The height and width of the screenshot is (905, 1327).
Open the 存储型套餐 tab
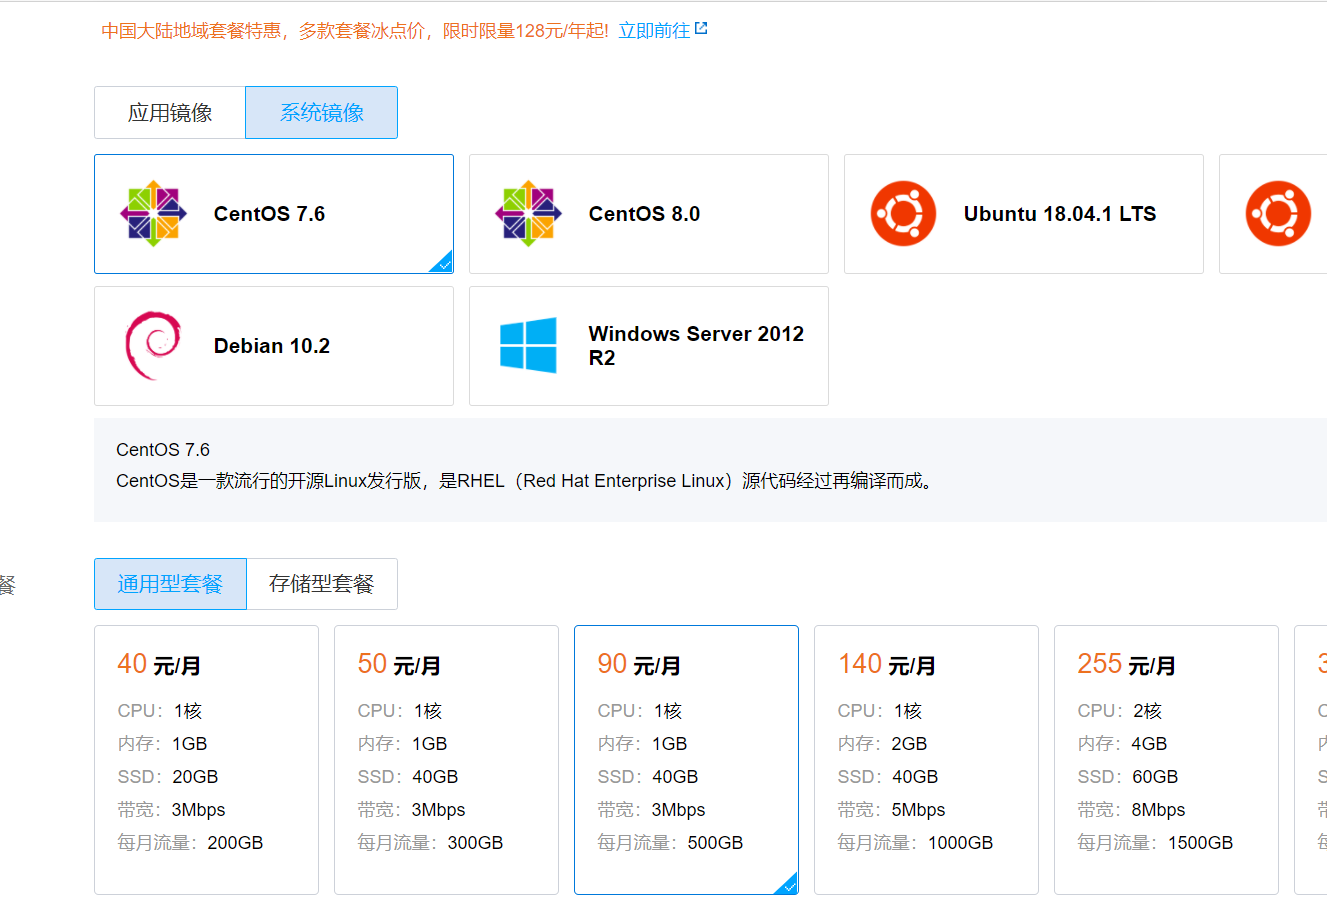(322, 584)
